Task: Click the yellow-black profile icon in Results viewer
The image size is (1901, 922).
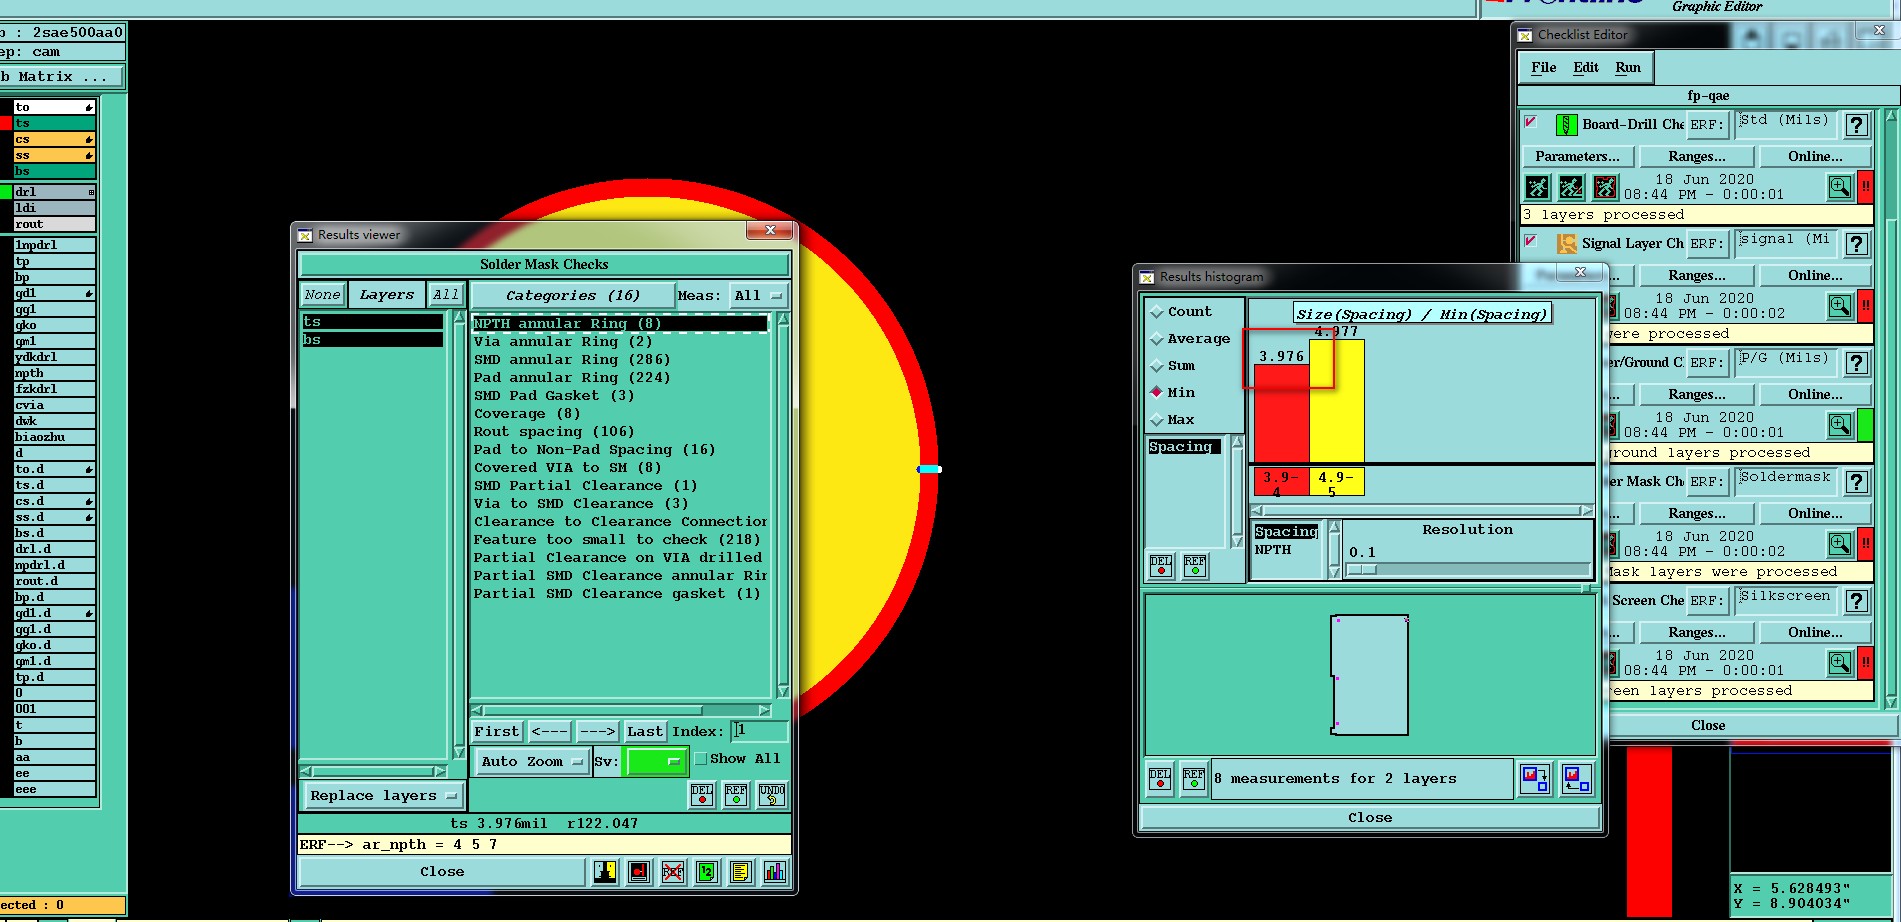Action: pos(605,872)
